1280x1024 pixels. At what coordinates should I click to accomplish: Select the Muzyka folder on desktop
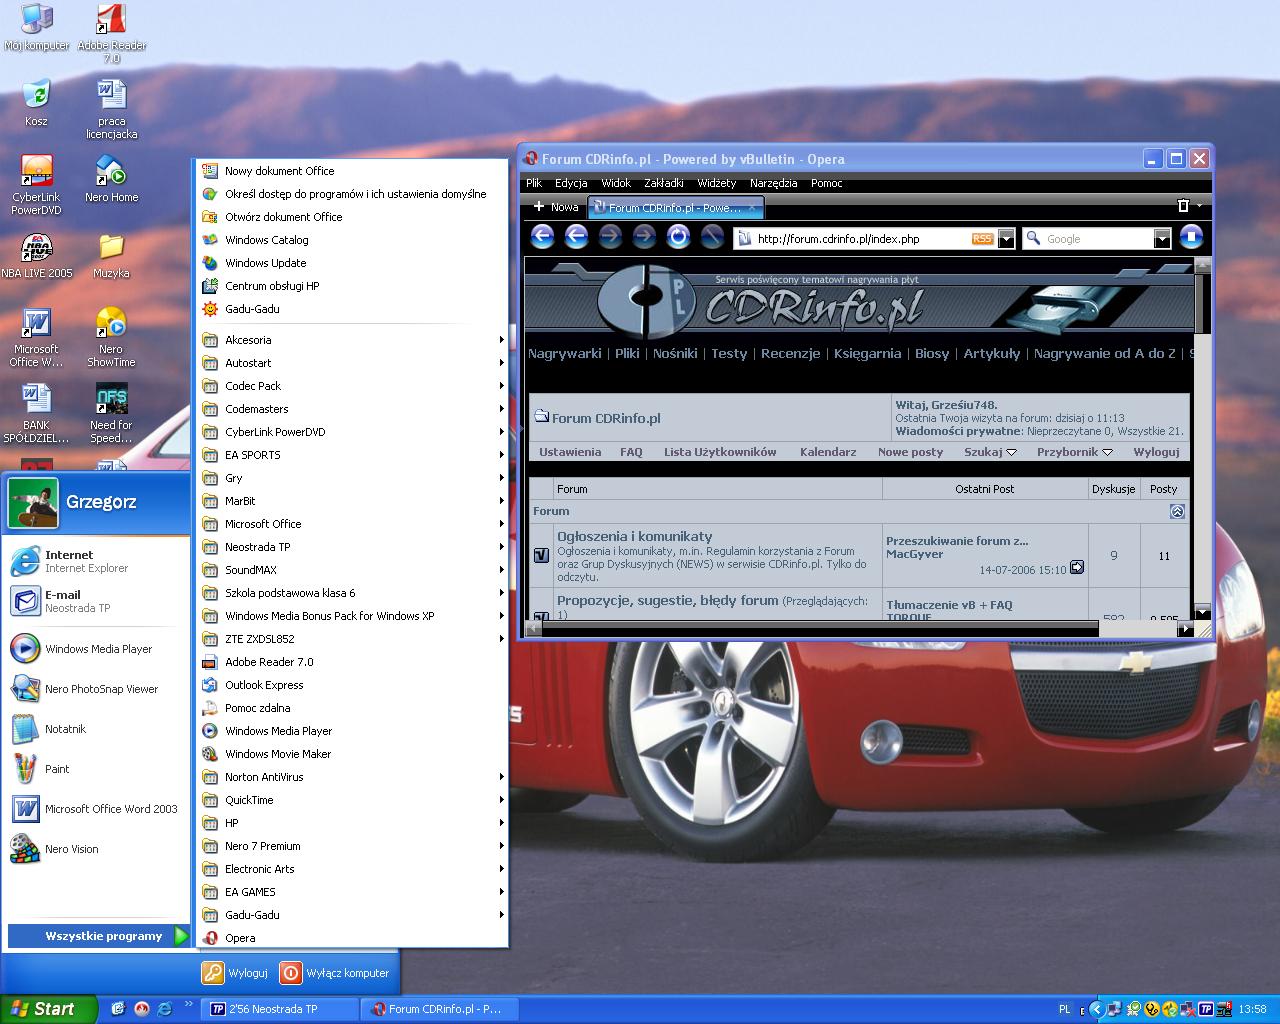[111, 255]
